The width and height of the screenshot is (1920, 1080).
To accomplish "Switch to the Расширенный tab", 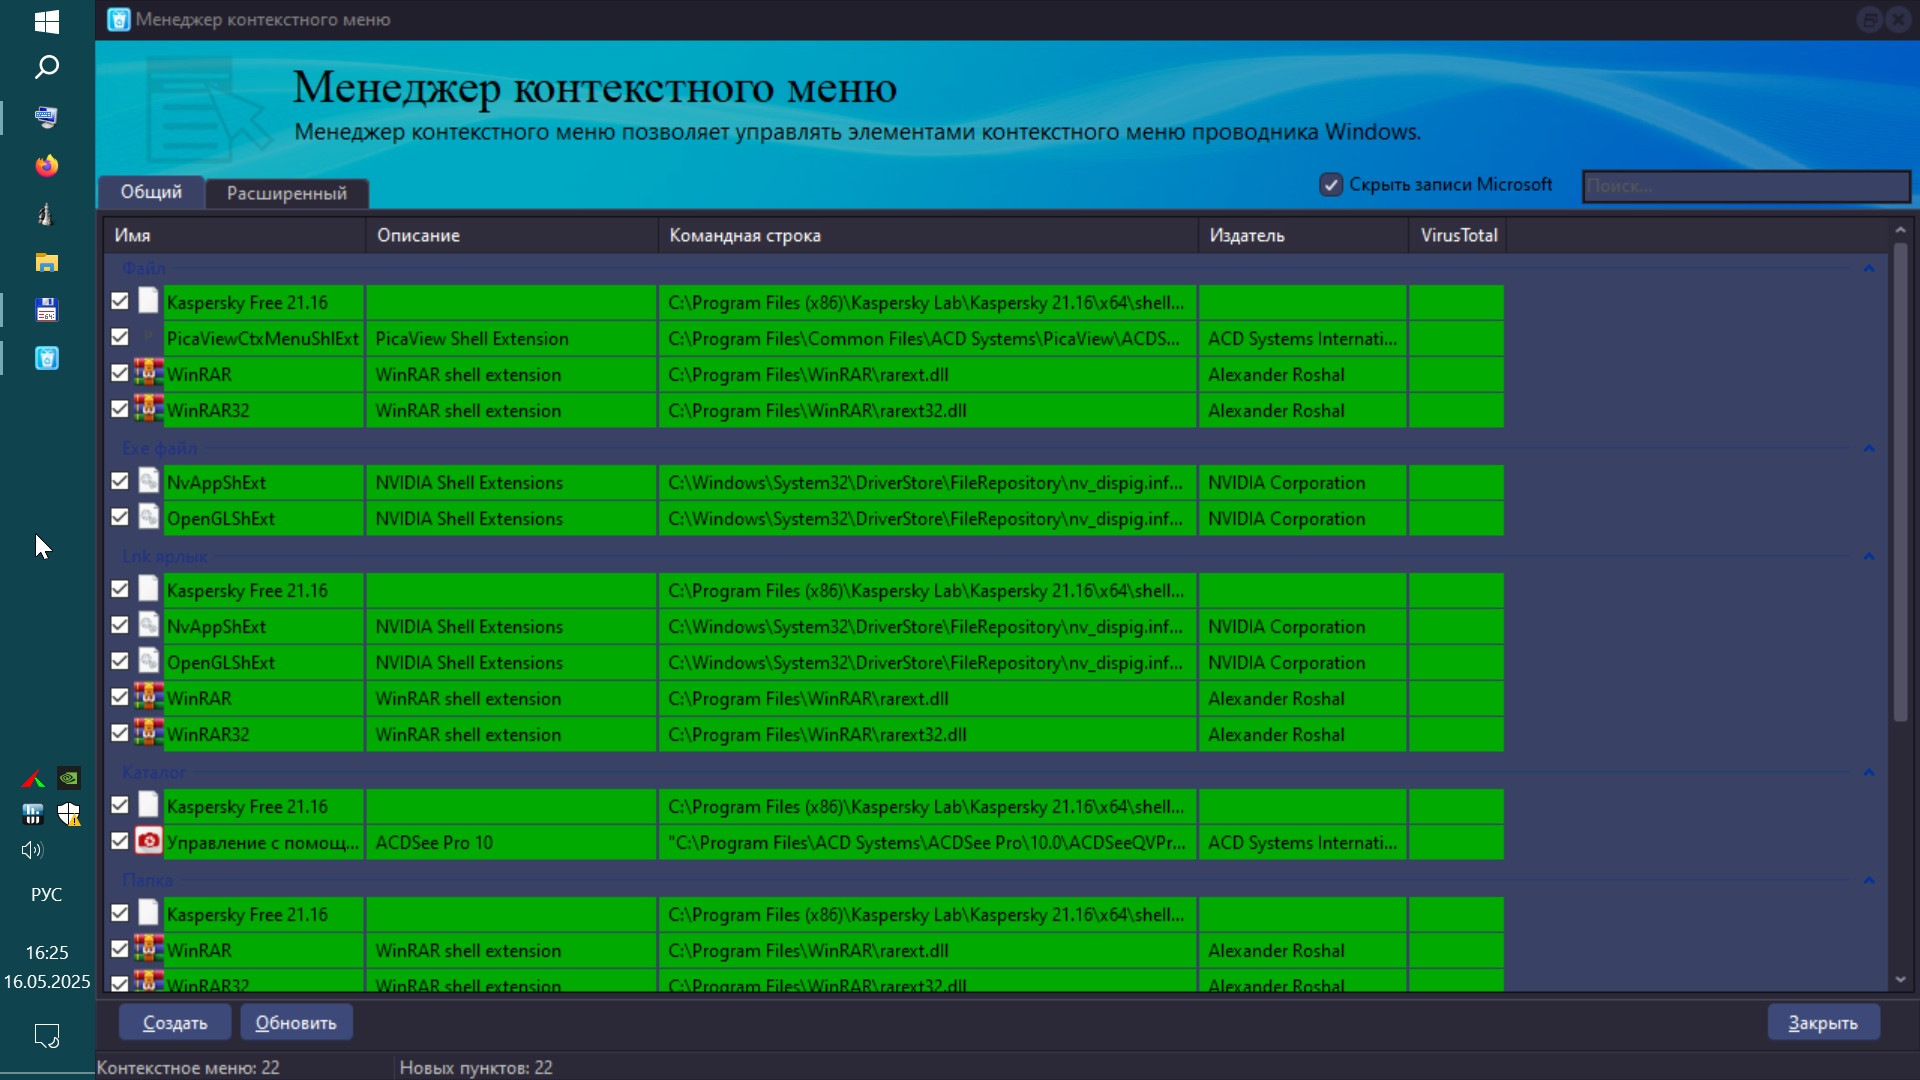I will click(x=286, y=193).
